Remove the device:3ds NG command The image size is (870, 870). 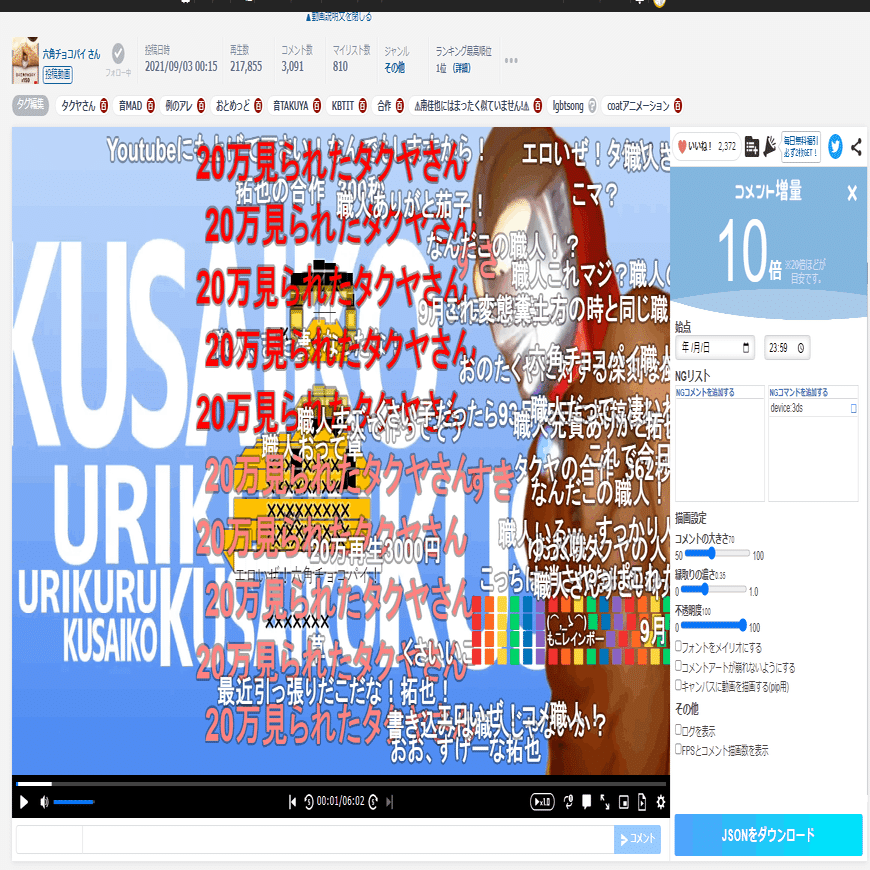click(x=853, y=408)
